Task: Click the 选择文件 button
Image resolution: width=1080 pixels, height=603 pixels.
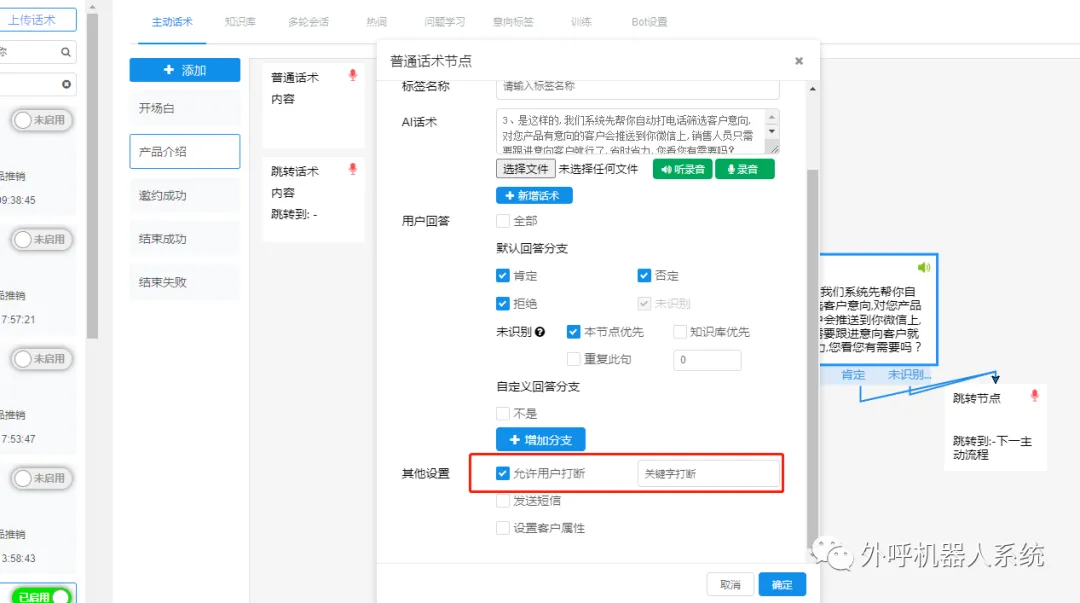Action: [526, 169]
